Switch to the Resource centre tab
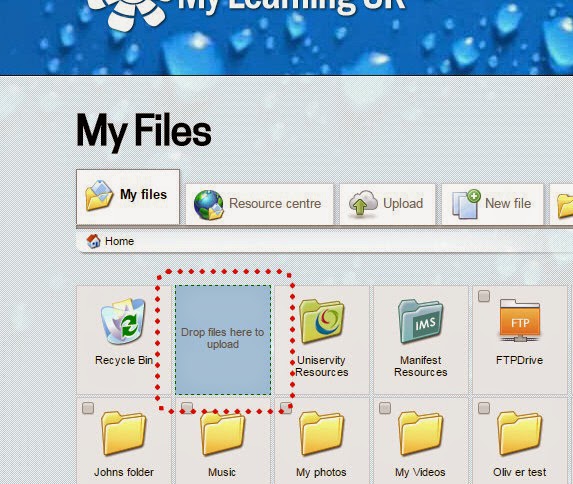Viewport: 573px width, 484px height. tap(259, 204)
